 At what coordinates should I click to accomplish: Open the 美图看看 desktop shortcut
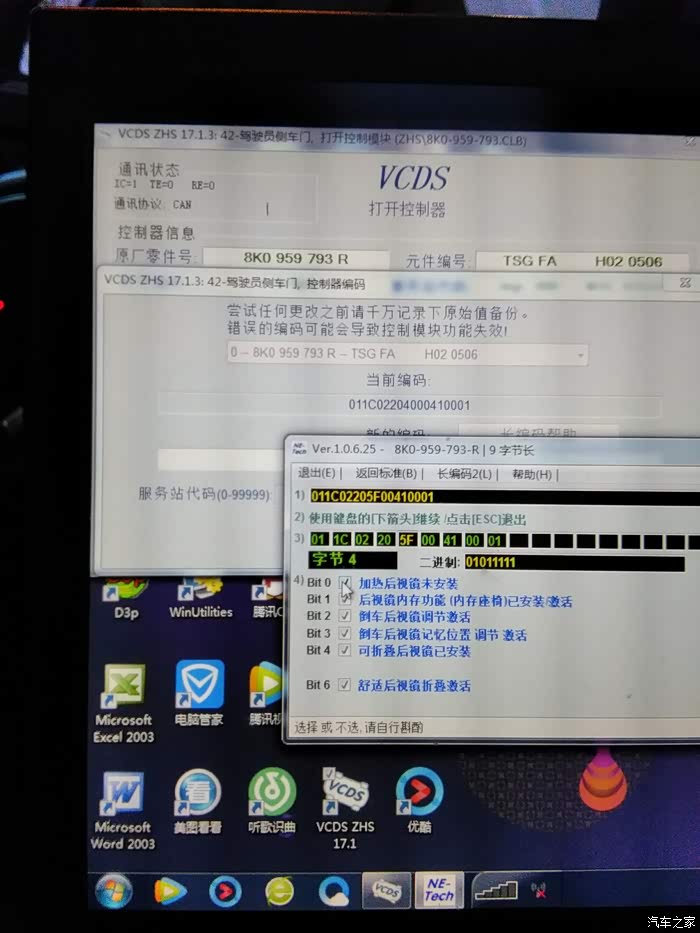(x=198, y=801)
